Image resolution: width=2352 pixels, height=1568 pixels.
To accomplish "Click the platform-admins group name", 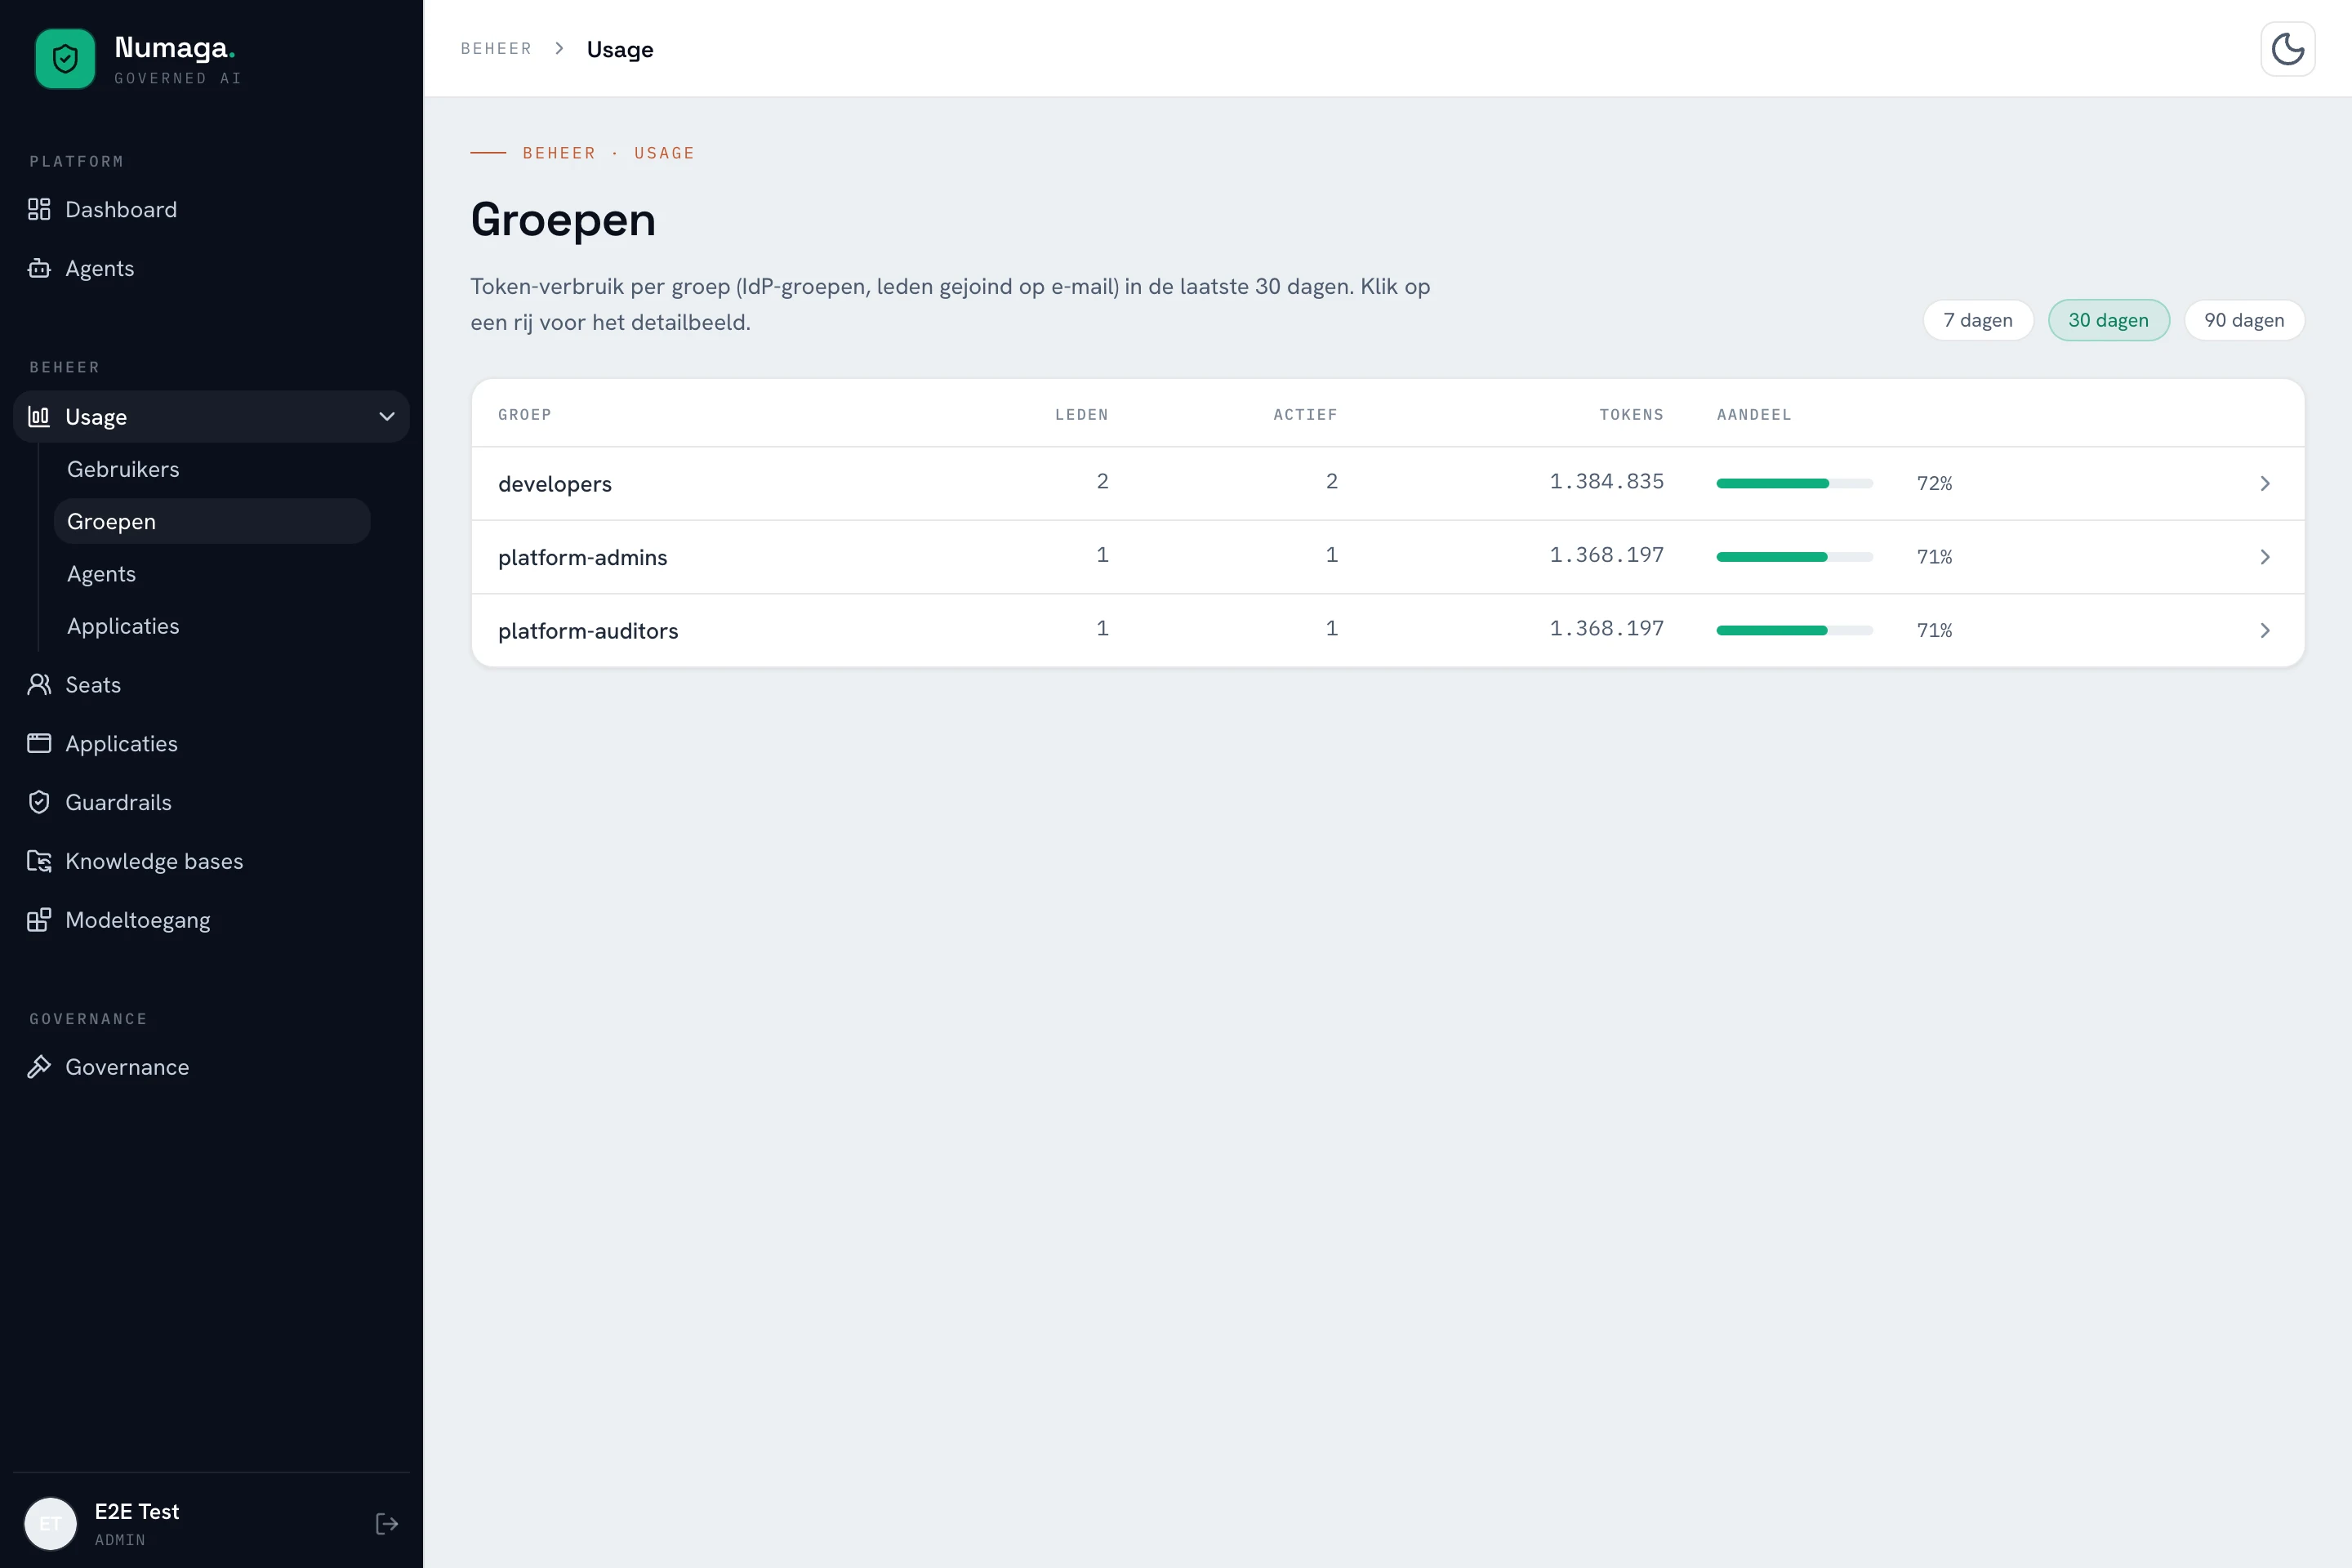I will coord(583,557).
